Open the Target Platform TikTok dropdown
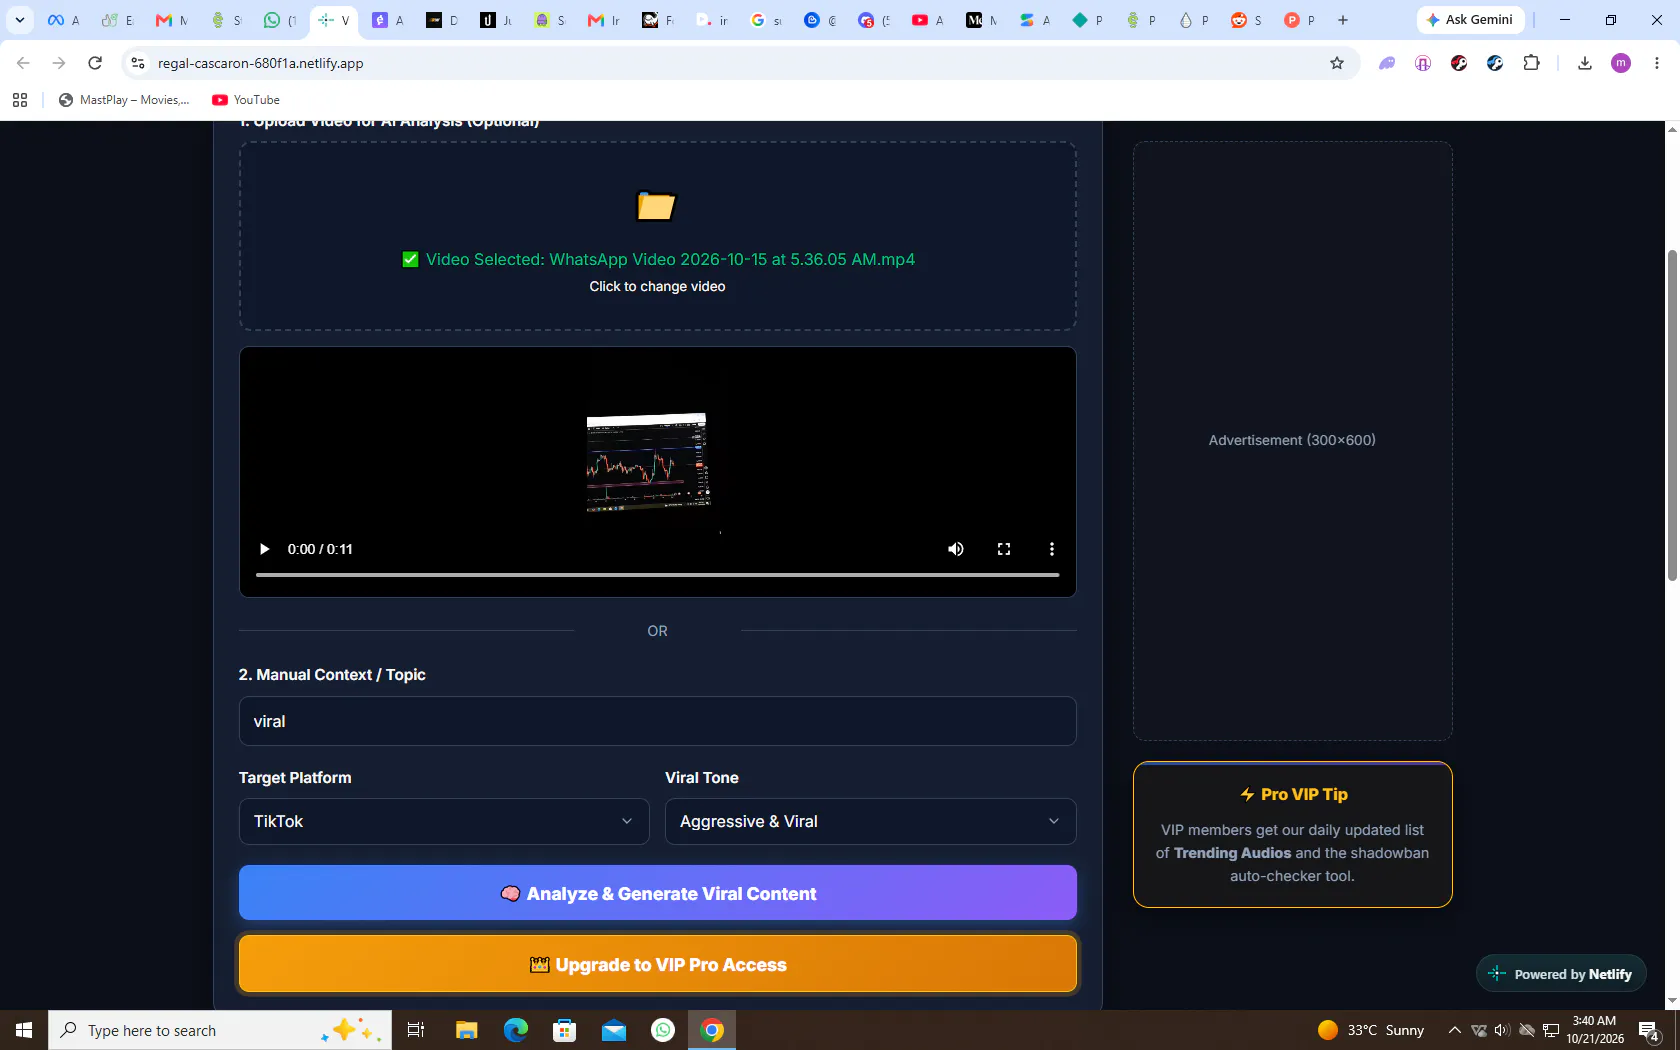Image resolution: width=1680 pixels, height=1050 pixels. pyautogui.click(x=444, y=821)
